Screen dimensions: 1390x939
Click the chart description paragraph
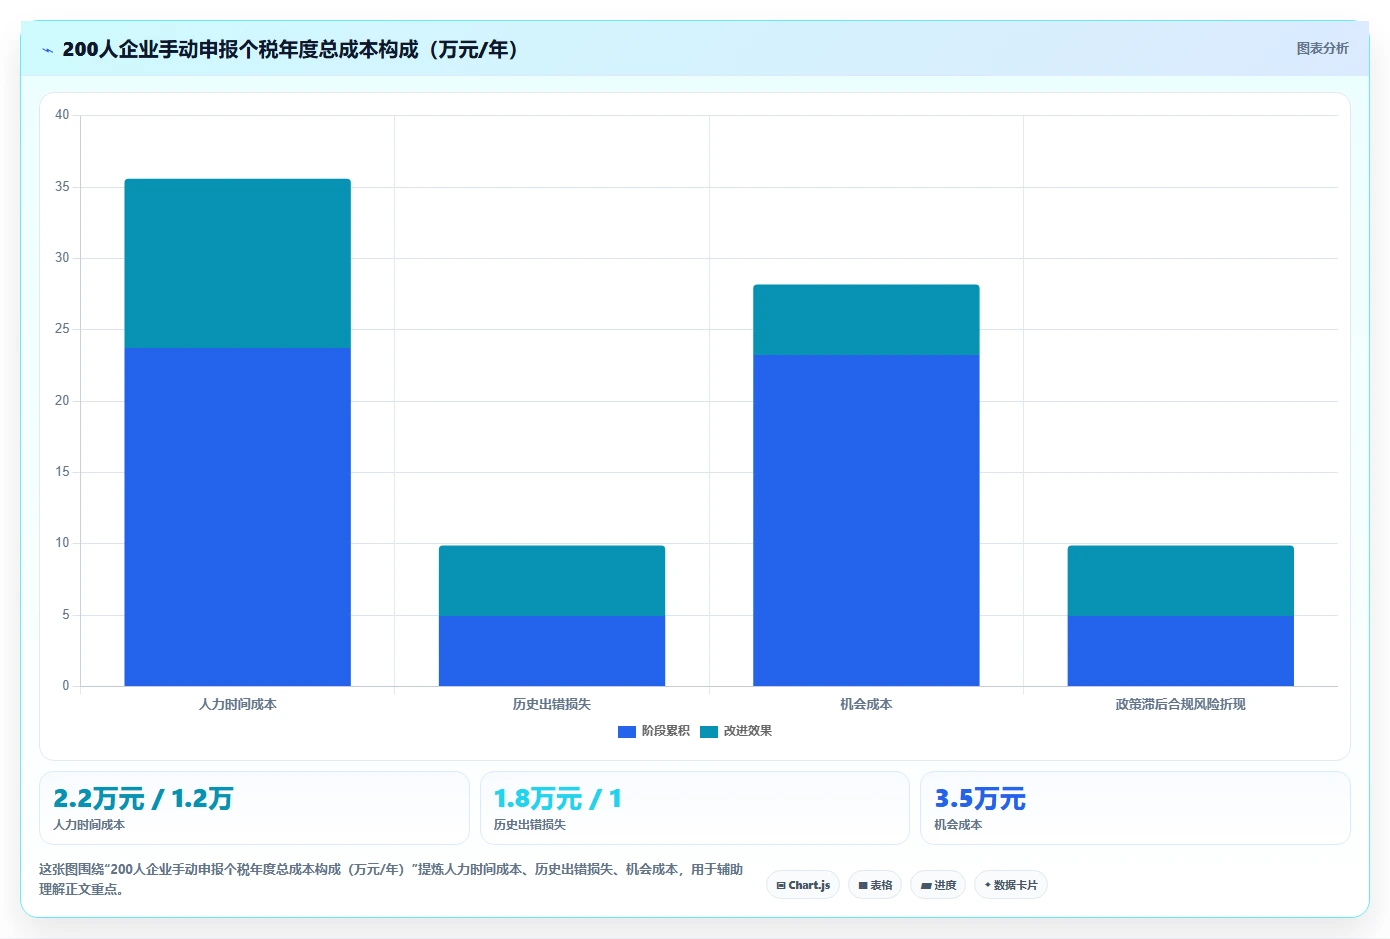point(391,879)
